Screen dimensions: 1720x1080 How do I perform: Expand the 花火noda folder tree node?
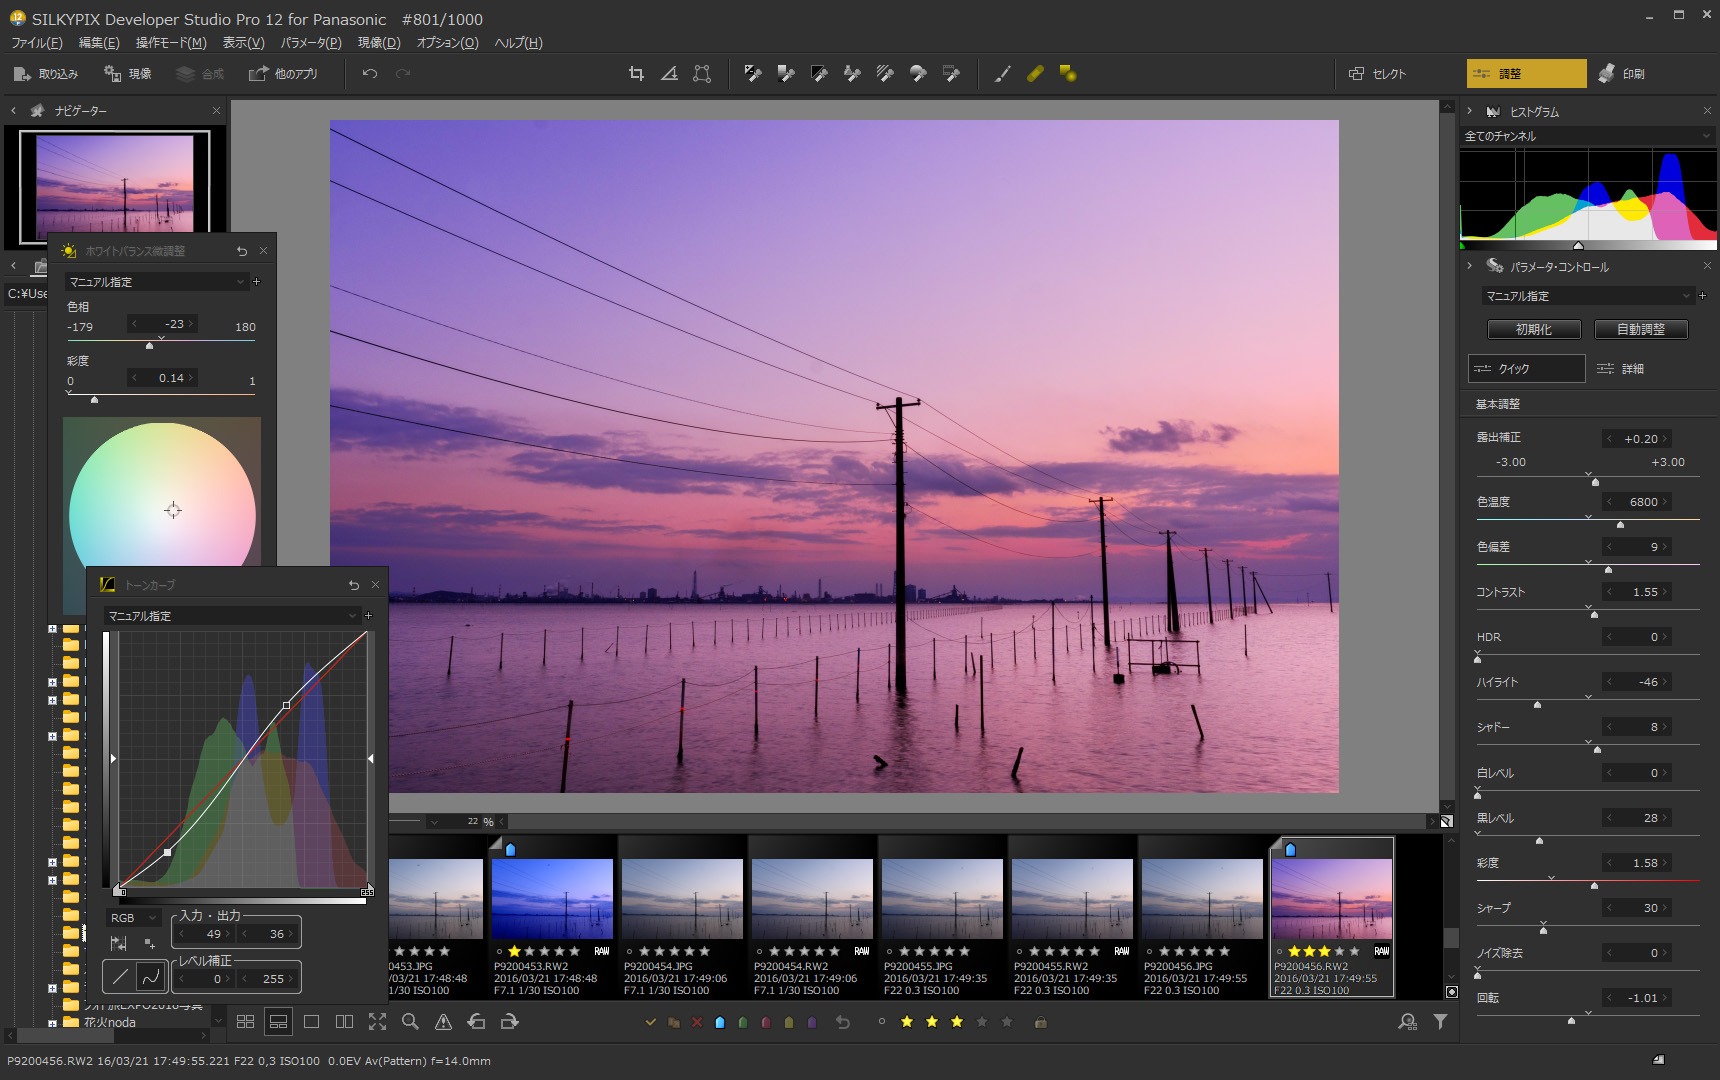coord(52,1023)
